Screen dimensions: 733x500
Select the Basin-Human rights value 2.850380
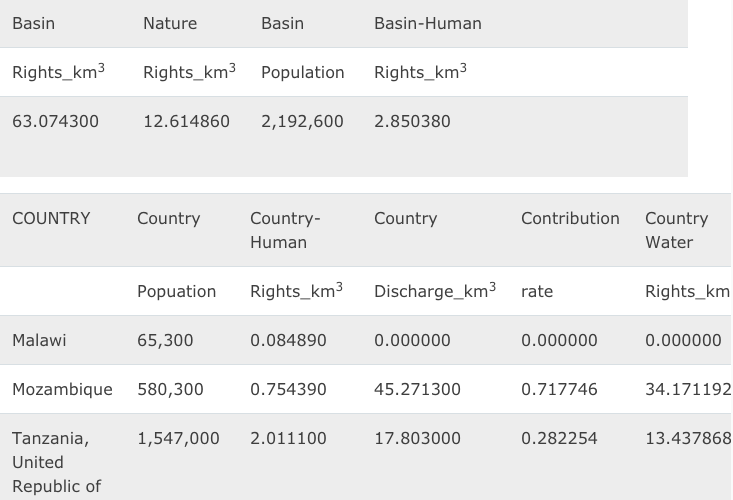412,121
